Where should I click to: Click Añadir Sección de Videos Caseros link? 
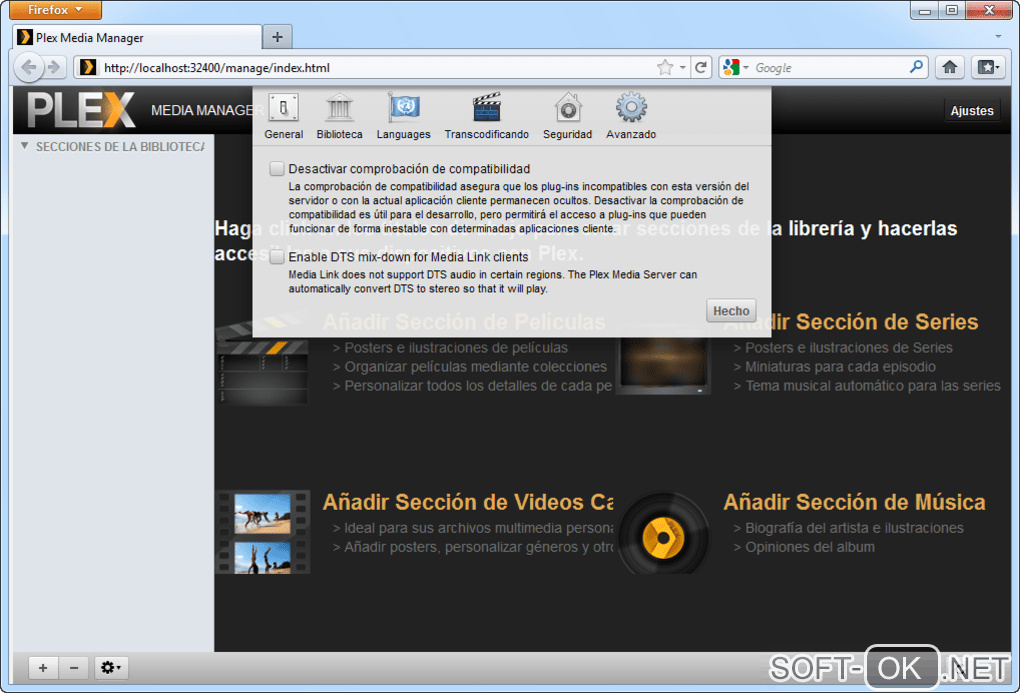(468, 502)
